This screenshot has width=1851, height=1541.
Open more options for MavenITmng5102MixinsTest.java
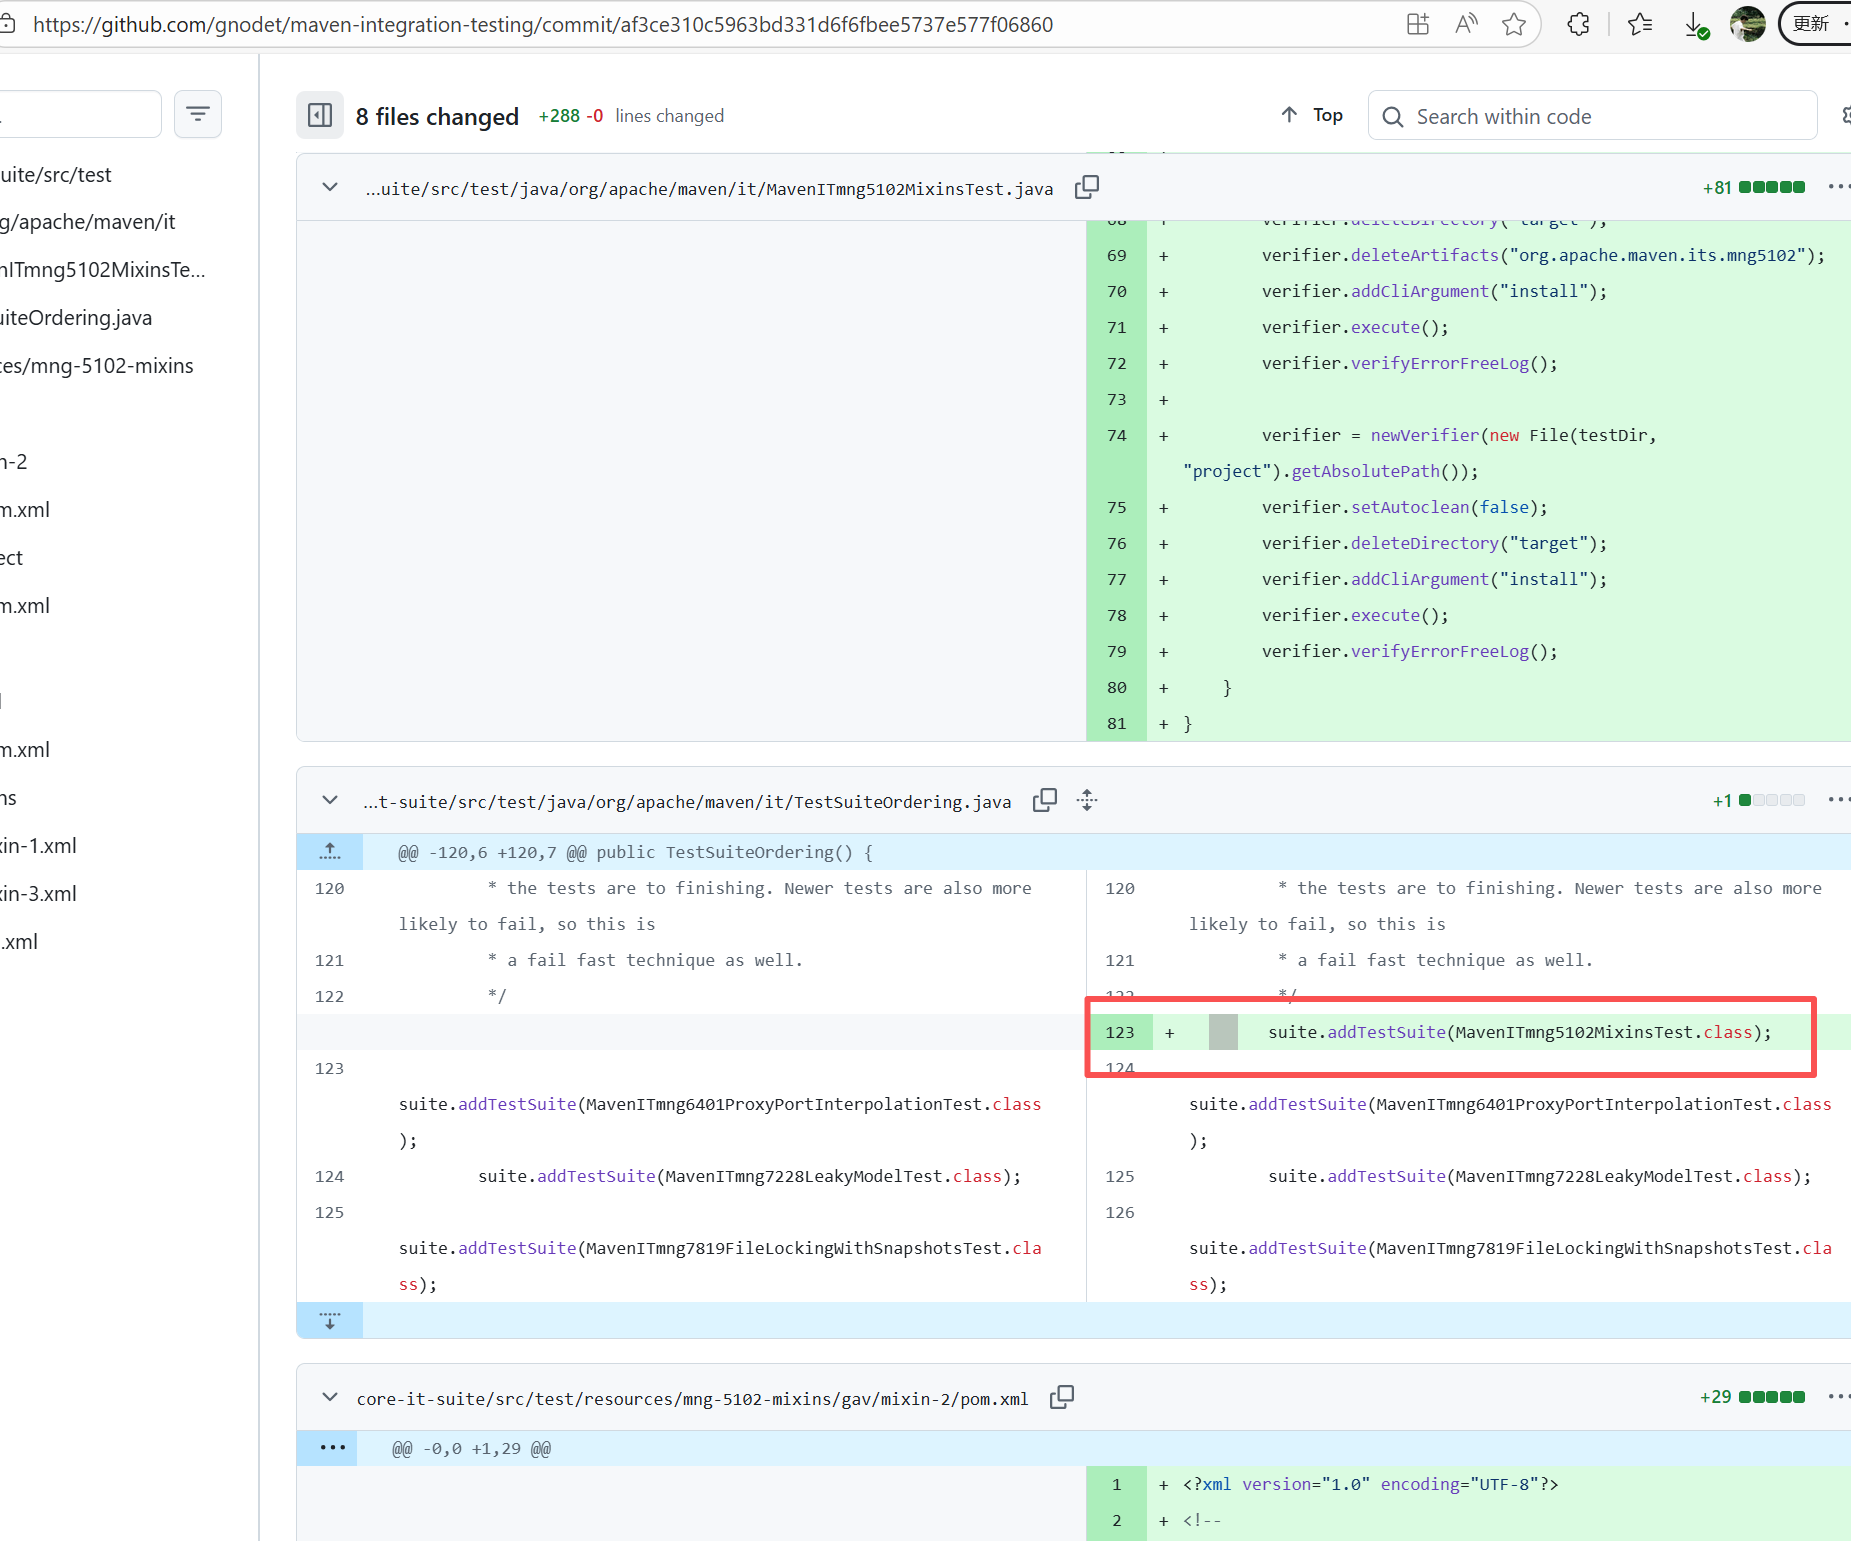[x=1837, y=187]
